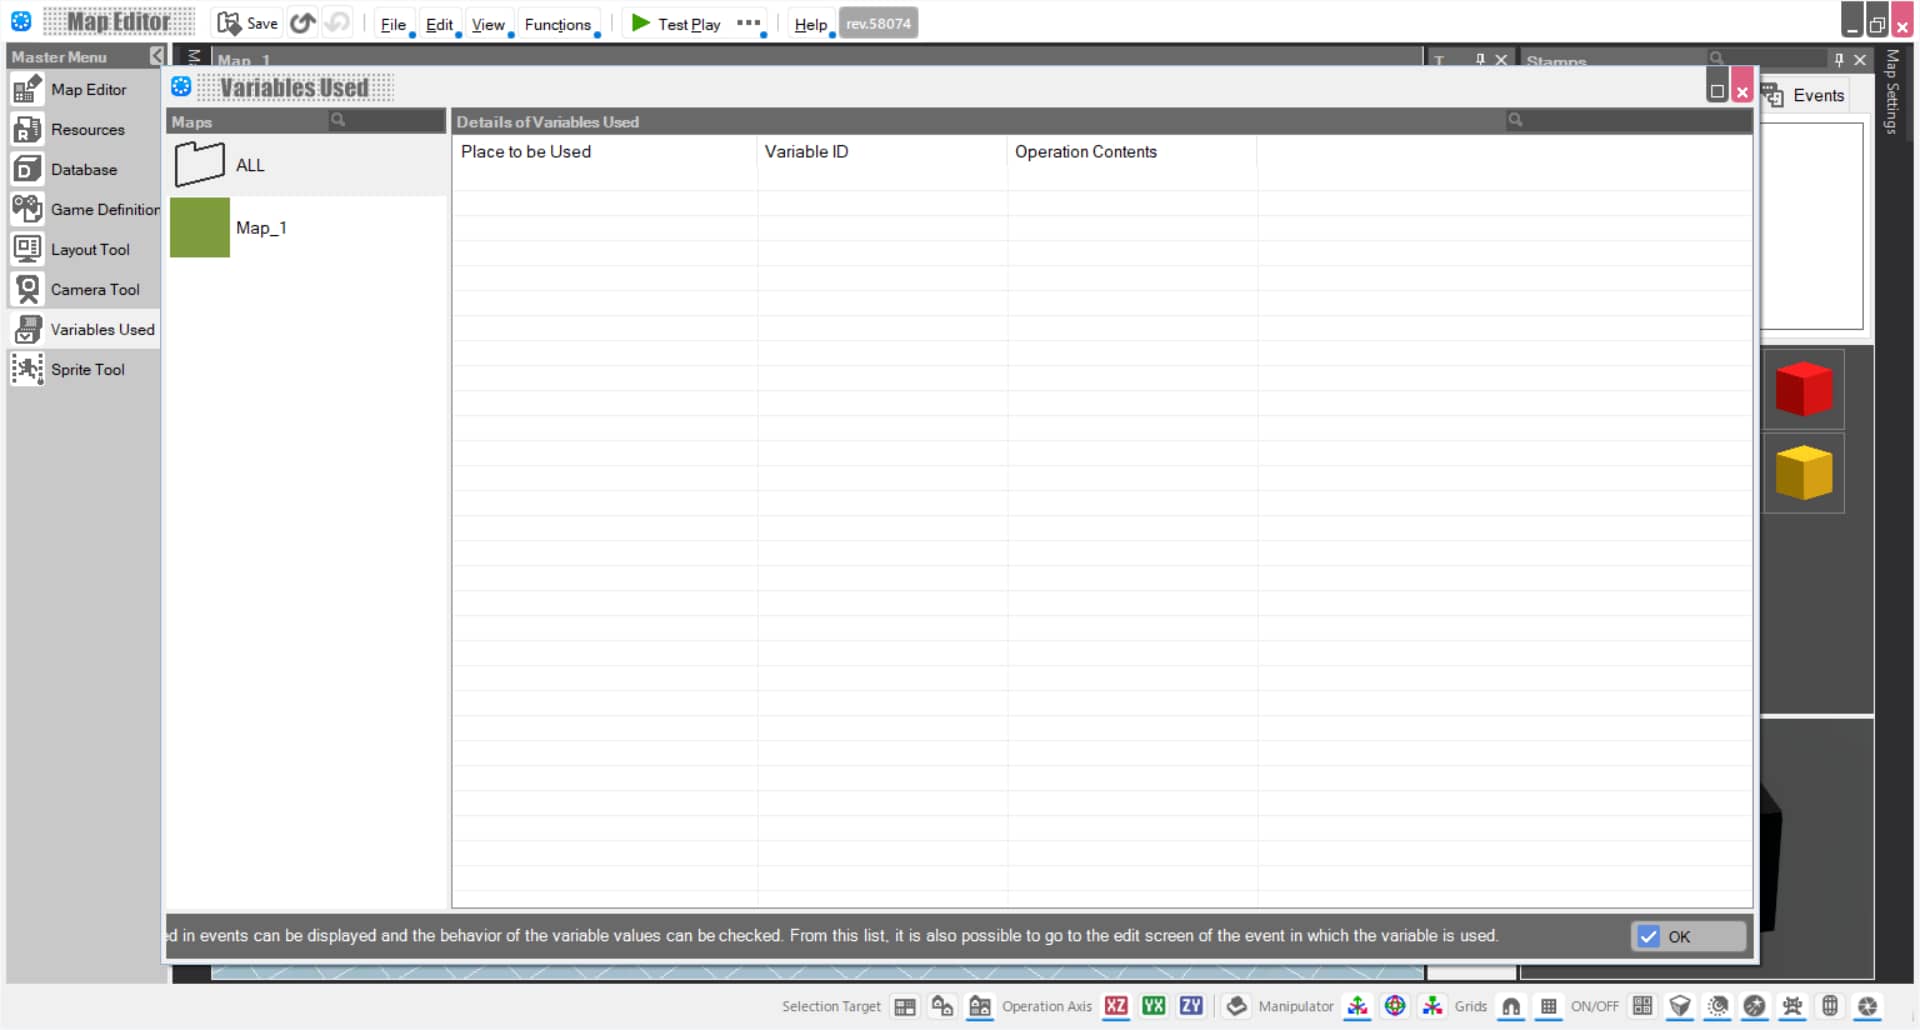Open Camera Tool in Master Menu
The image size is (1920, 1030).
click(84, 290)
